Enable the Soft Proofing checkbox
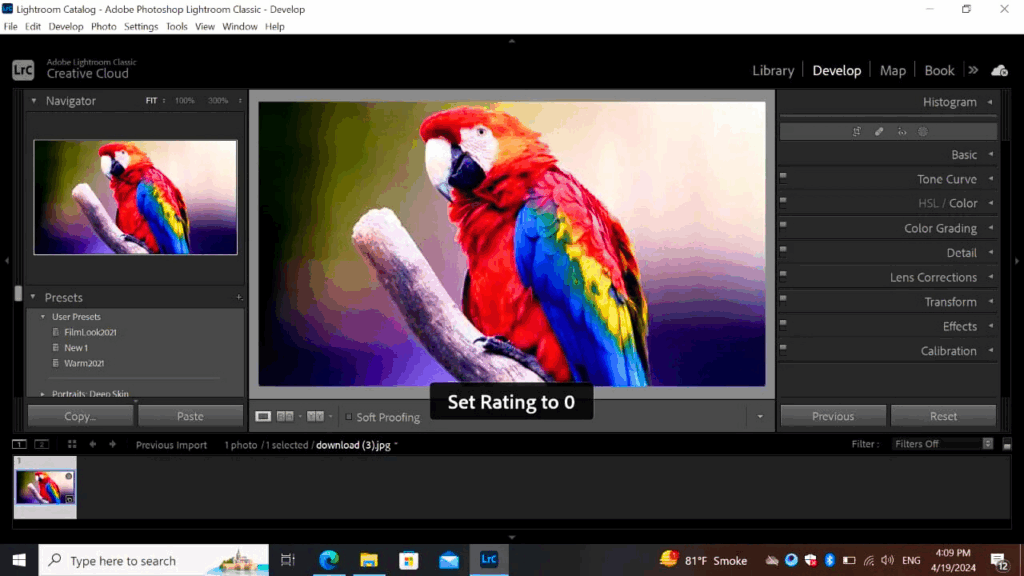This screenshot has height=576, width=1024. 348,417
